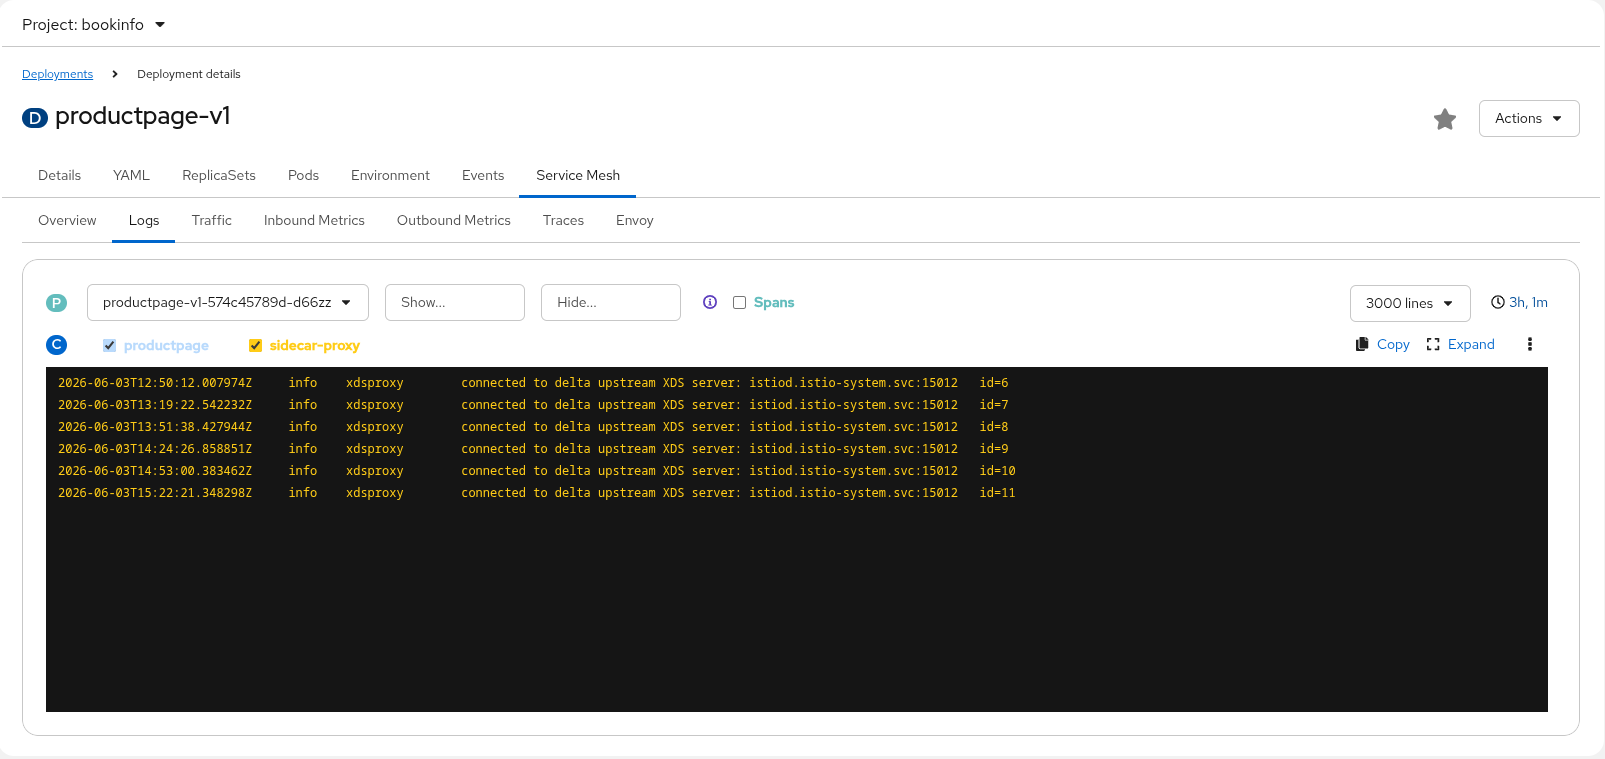Image resolution: width=1605 pixels, height=759 pixels.
Task: Switch to the ReplicaSets tab
Action: (x=219, y=175)
